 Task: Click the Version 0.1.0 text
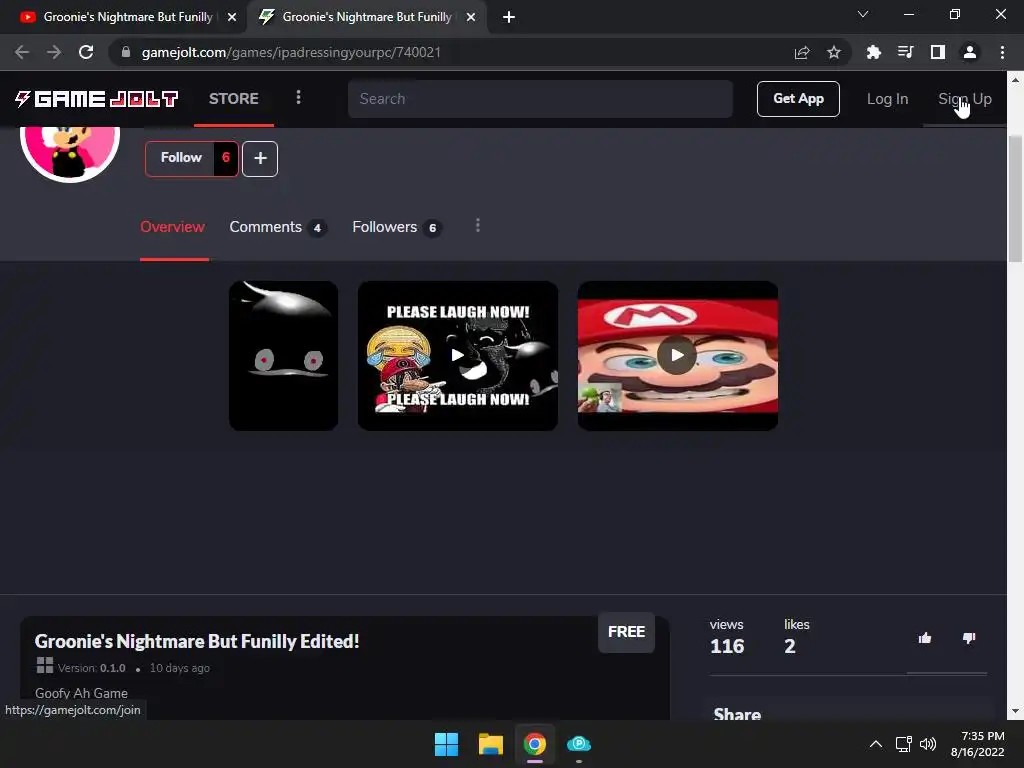91,668
